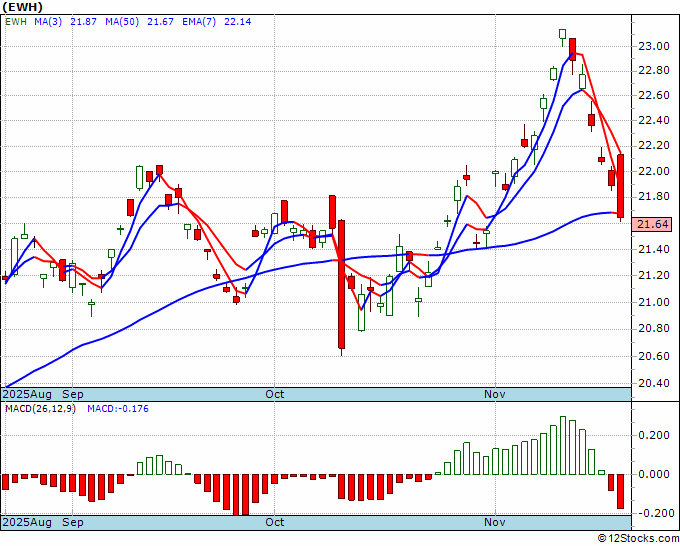Click the EMA(7) value 22.14

click(237, 22)
